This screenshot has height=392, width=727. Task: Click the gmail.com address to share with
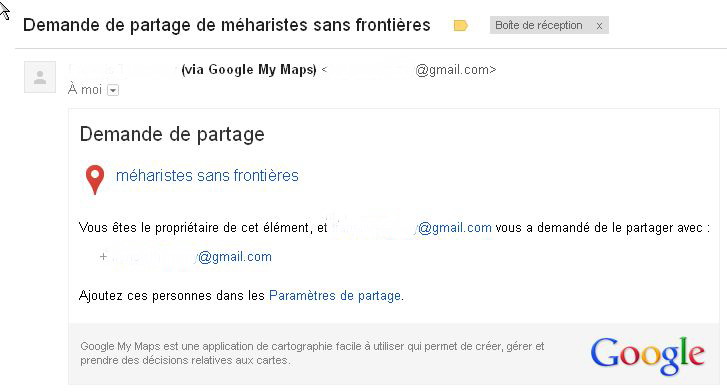(x=191, y=257)
